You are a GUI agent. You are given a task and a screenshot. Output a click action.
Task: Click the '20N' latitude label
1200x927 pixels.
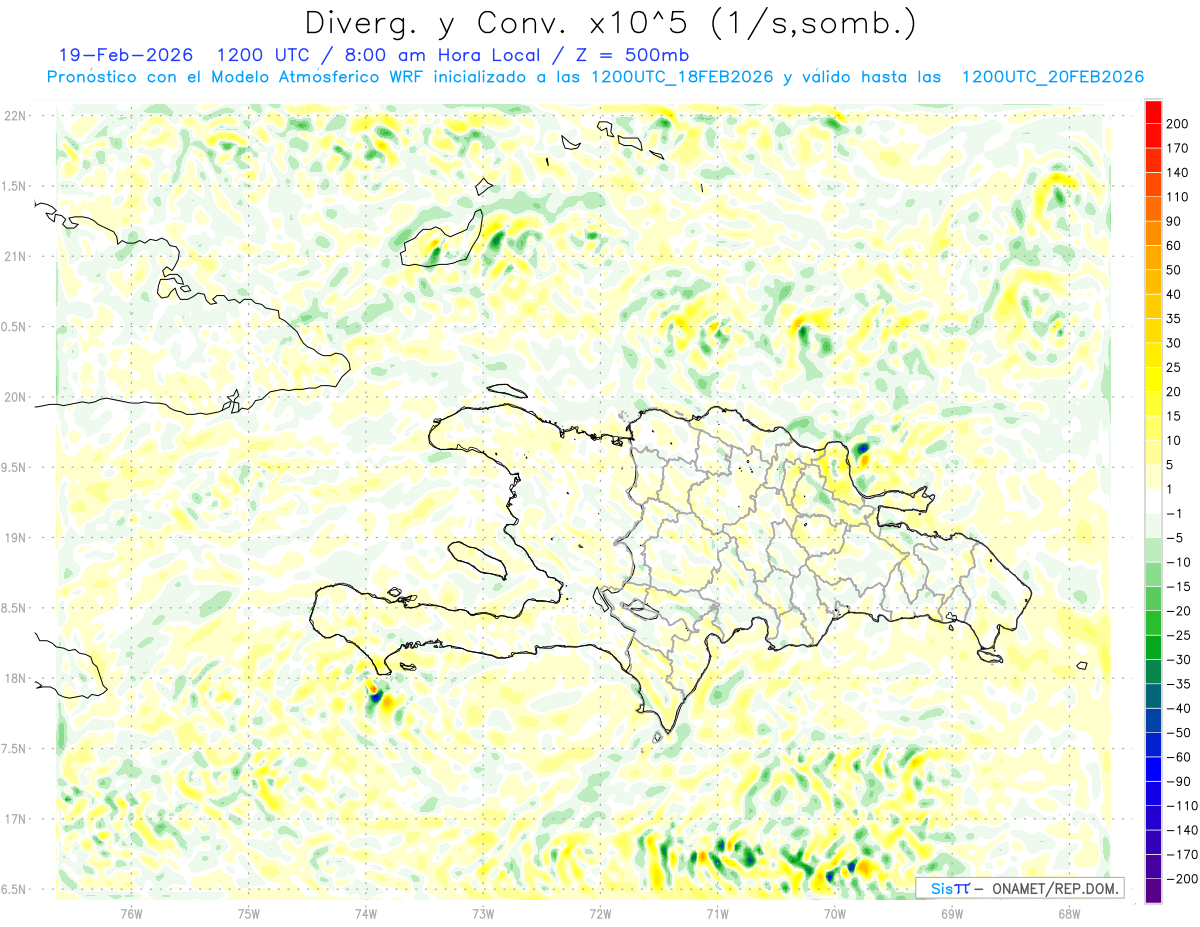pyautogui.click(x=15, y=397)
